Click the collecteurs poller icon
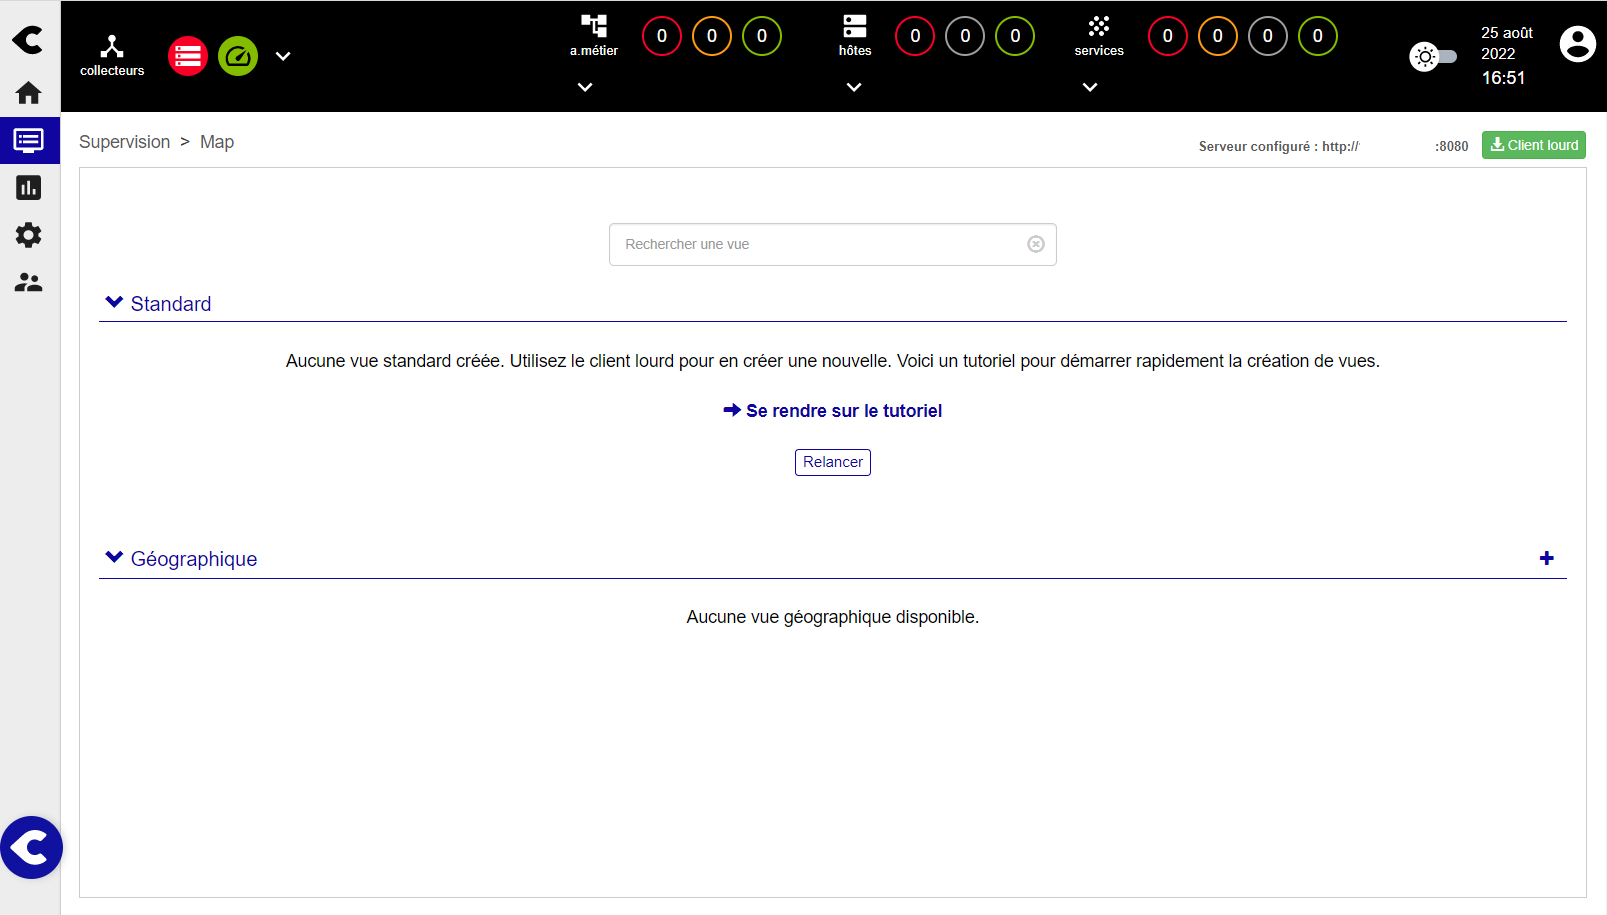 coord(112,47)
